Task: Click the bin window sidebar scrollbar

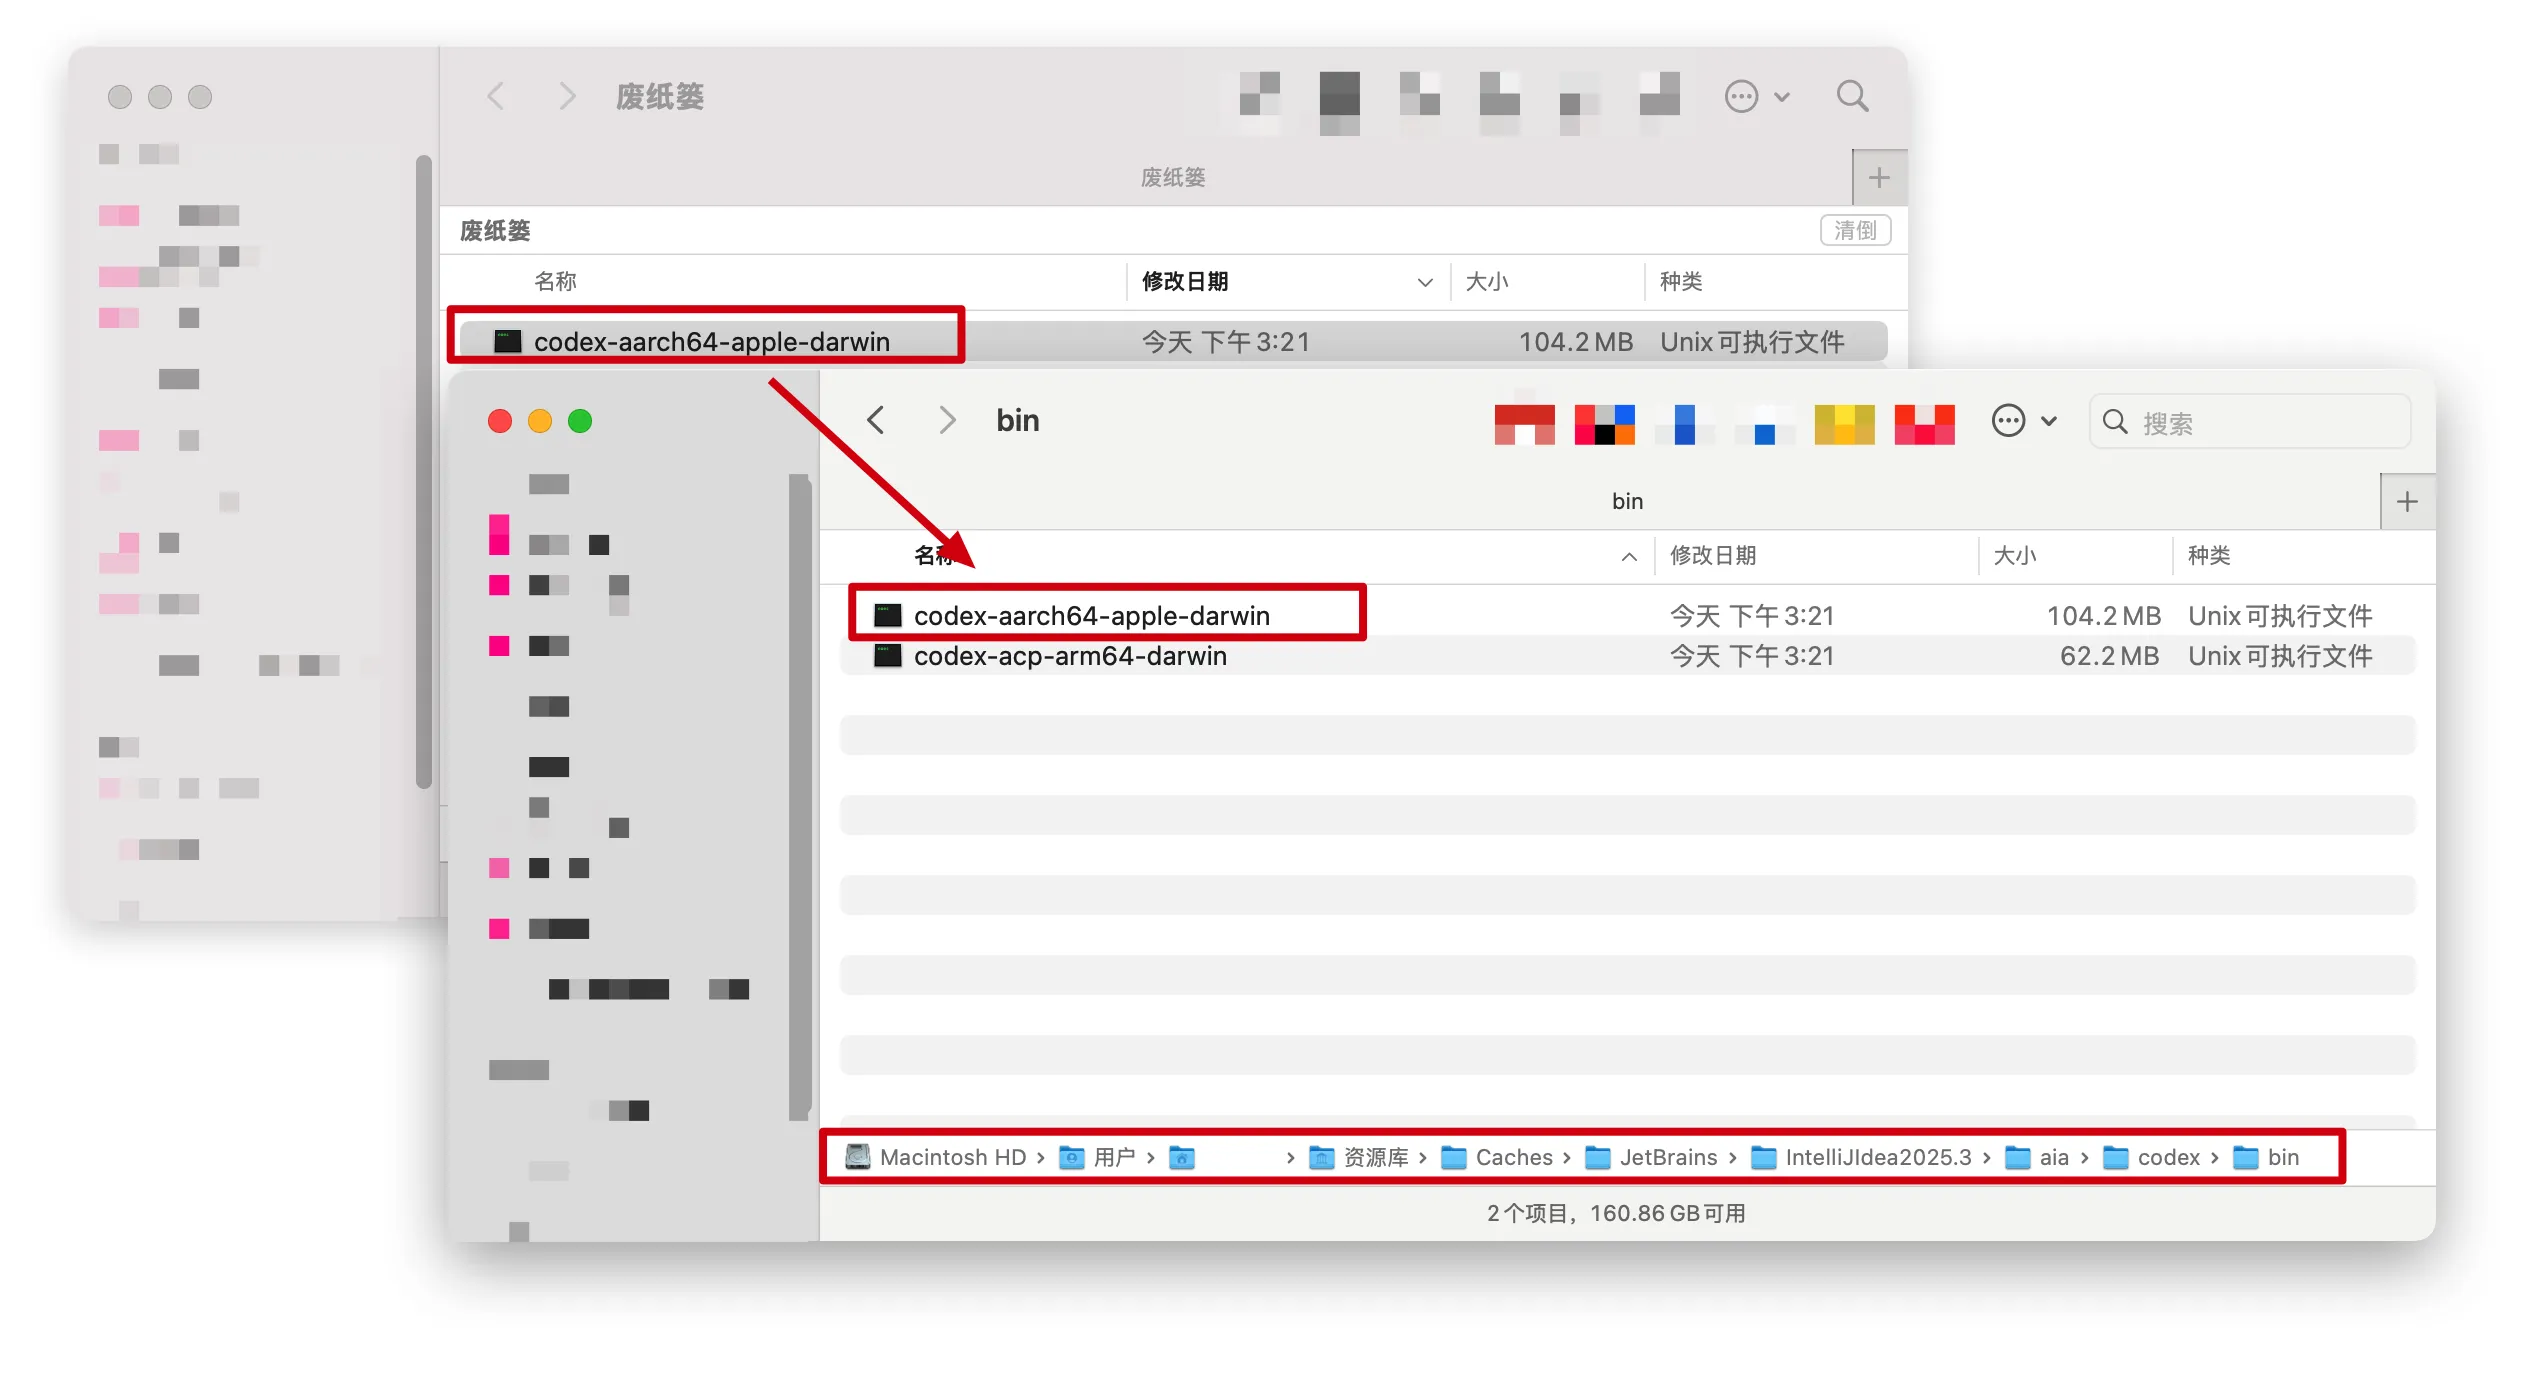Action: (x=798, y=797)
